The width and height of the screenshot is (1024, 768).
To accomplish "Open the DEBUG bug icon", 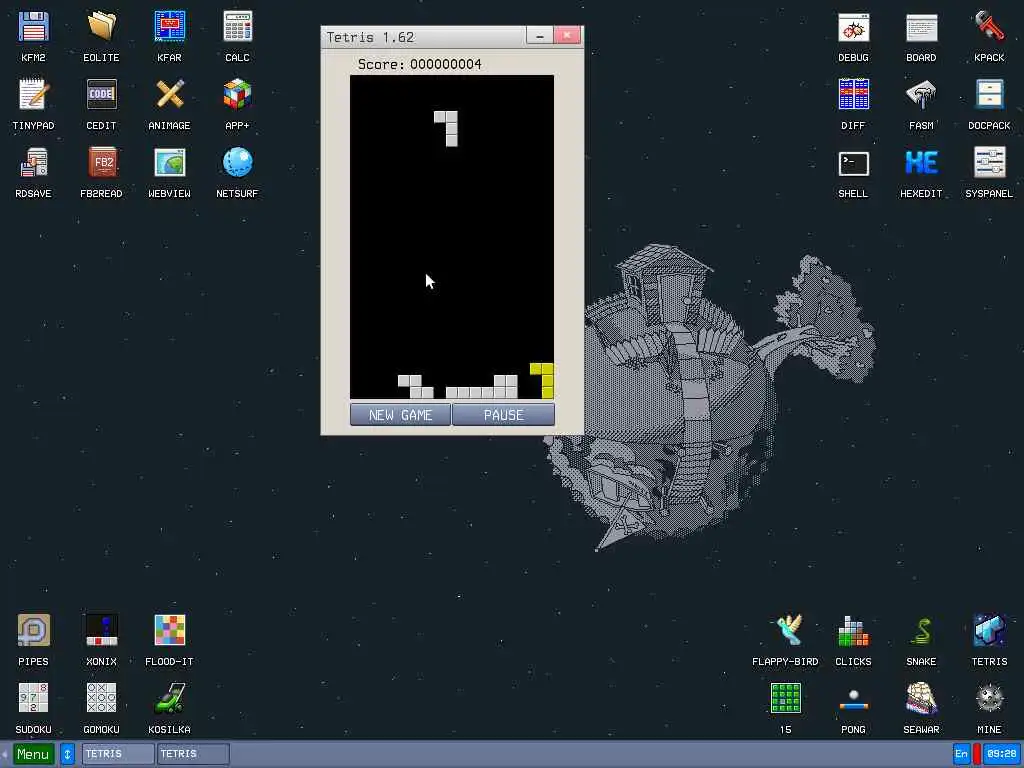I will (x=854, y=27).
